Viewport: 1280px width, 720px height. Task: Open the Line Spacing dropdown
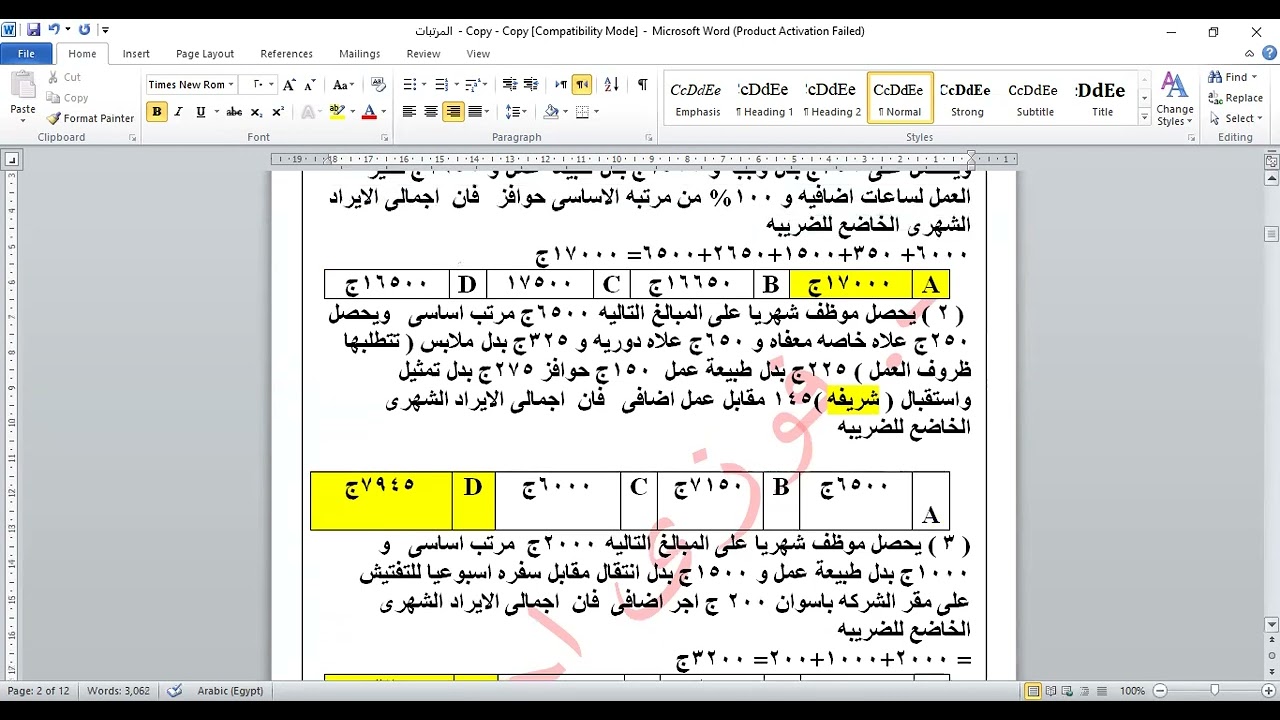pyautogui.click(x=516, y=112)
